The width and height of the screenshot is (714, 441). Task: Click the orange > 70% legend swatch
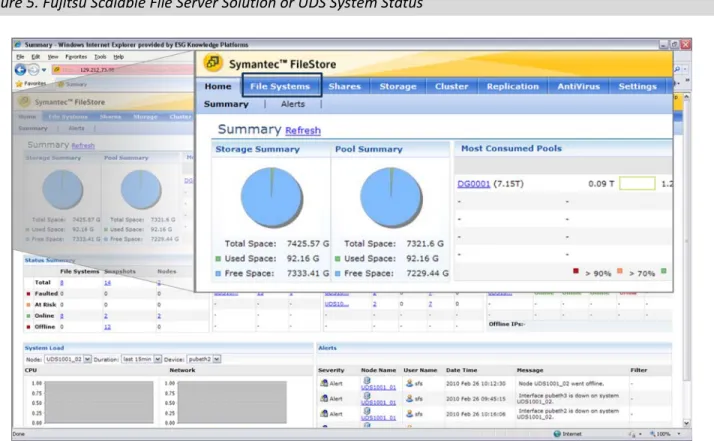pyautogui.click(x=620, y=271)
